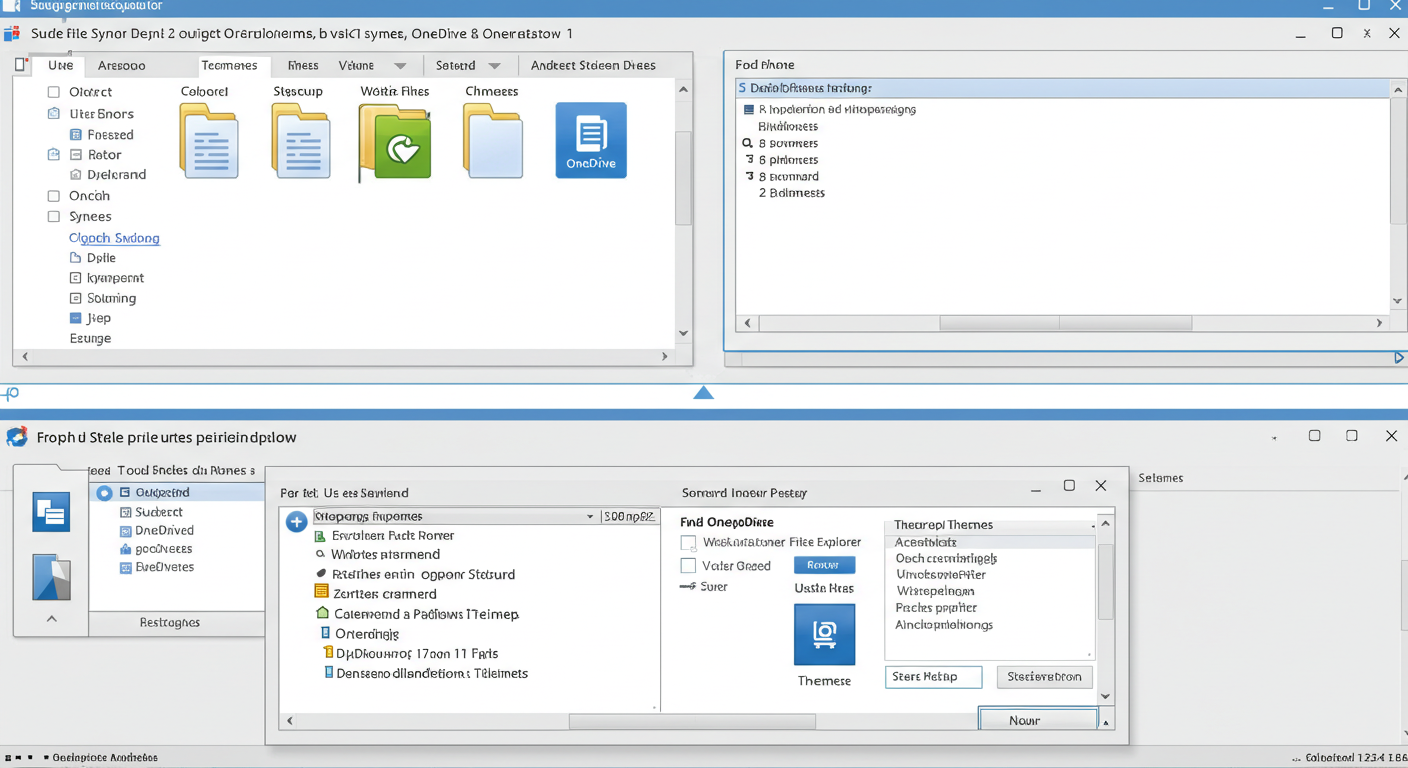Viewport: 1408px width, 768px height.
Task: Click the magnifier search icon next to Sovmers
Action: [x=747, y=143]
